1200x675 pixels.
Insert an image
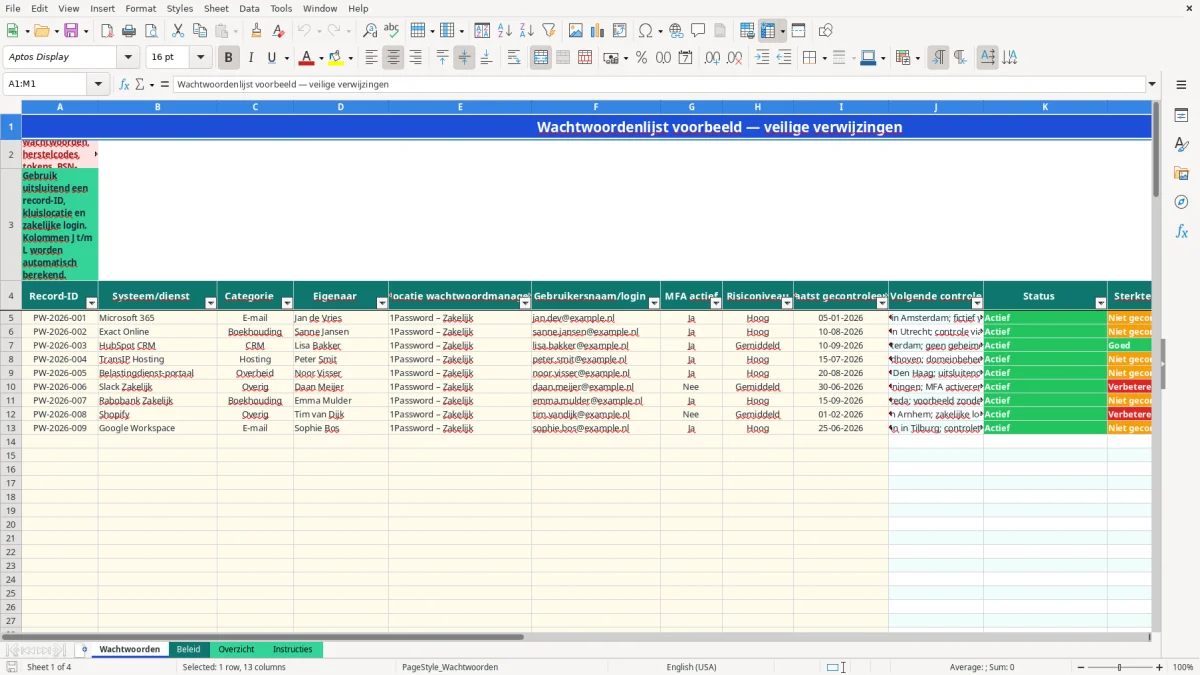[576, 31]
